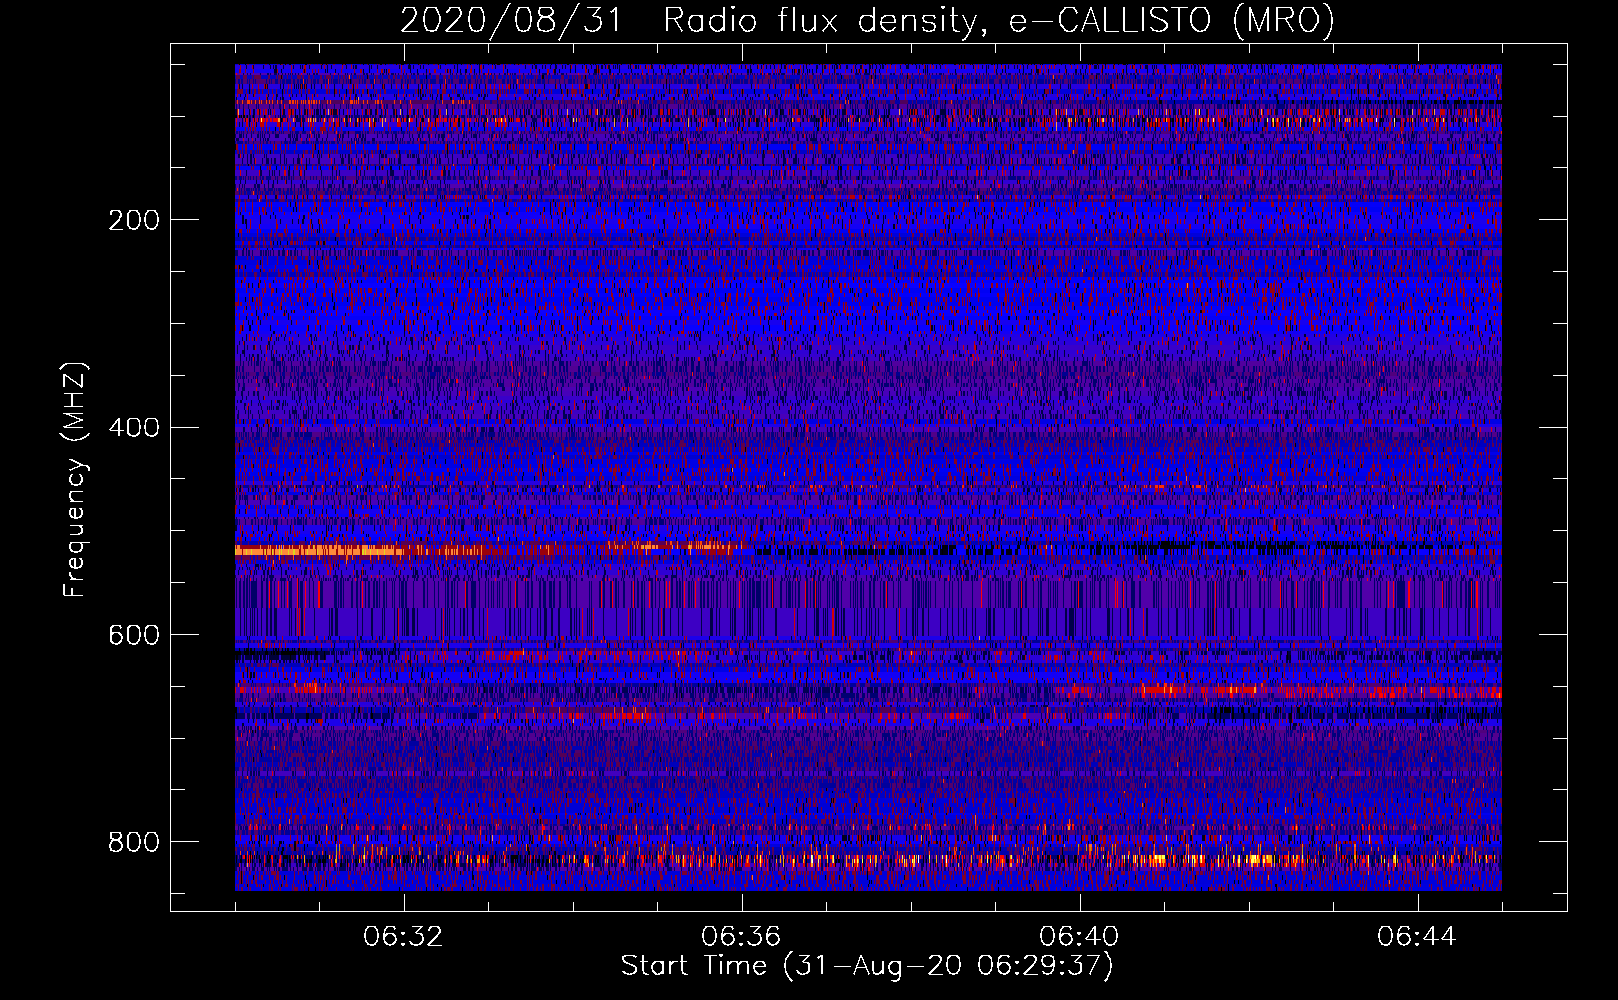Click the 06:32 time tick label
Viewport: 1618px width, 1000px height.
click(x=403, y=937)
